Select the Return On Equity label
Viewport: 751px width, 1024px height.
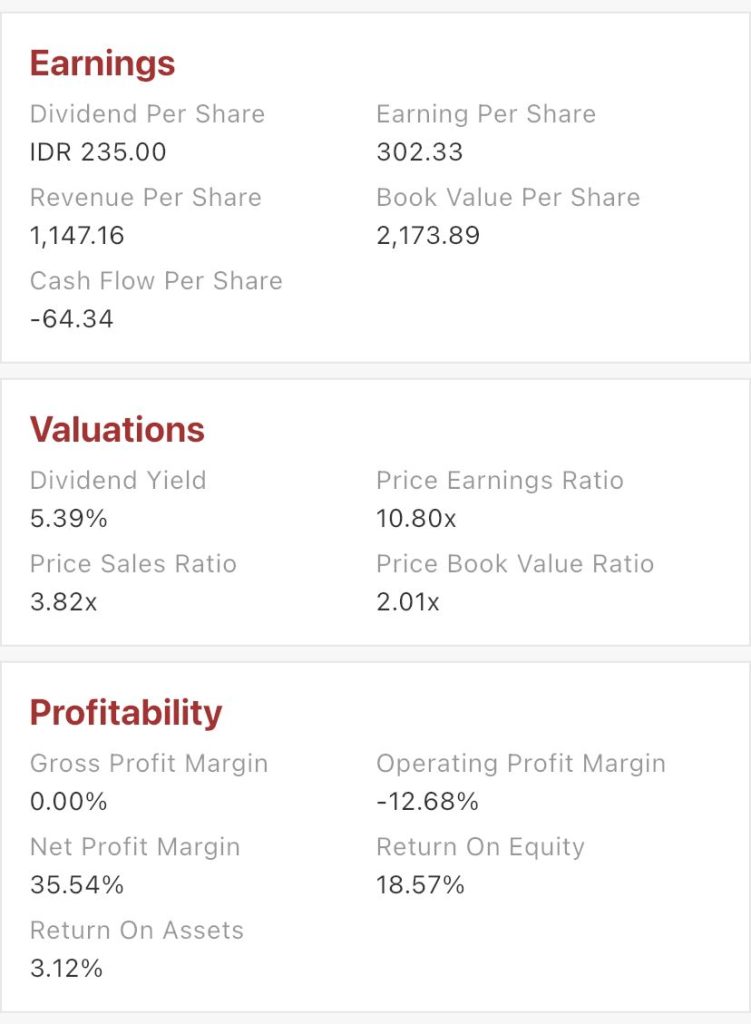(x=480, y=847)
